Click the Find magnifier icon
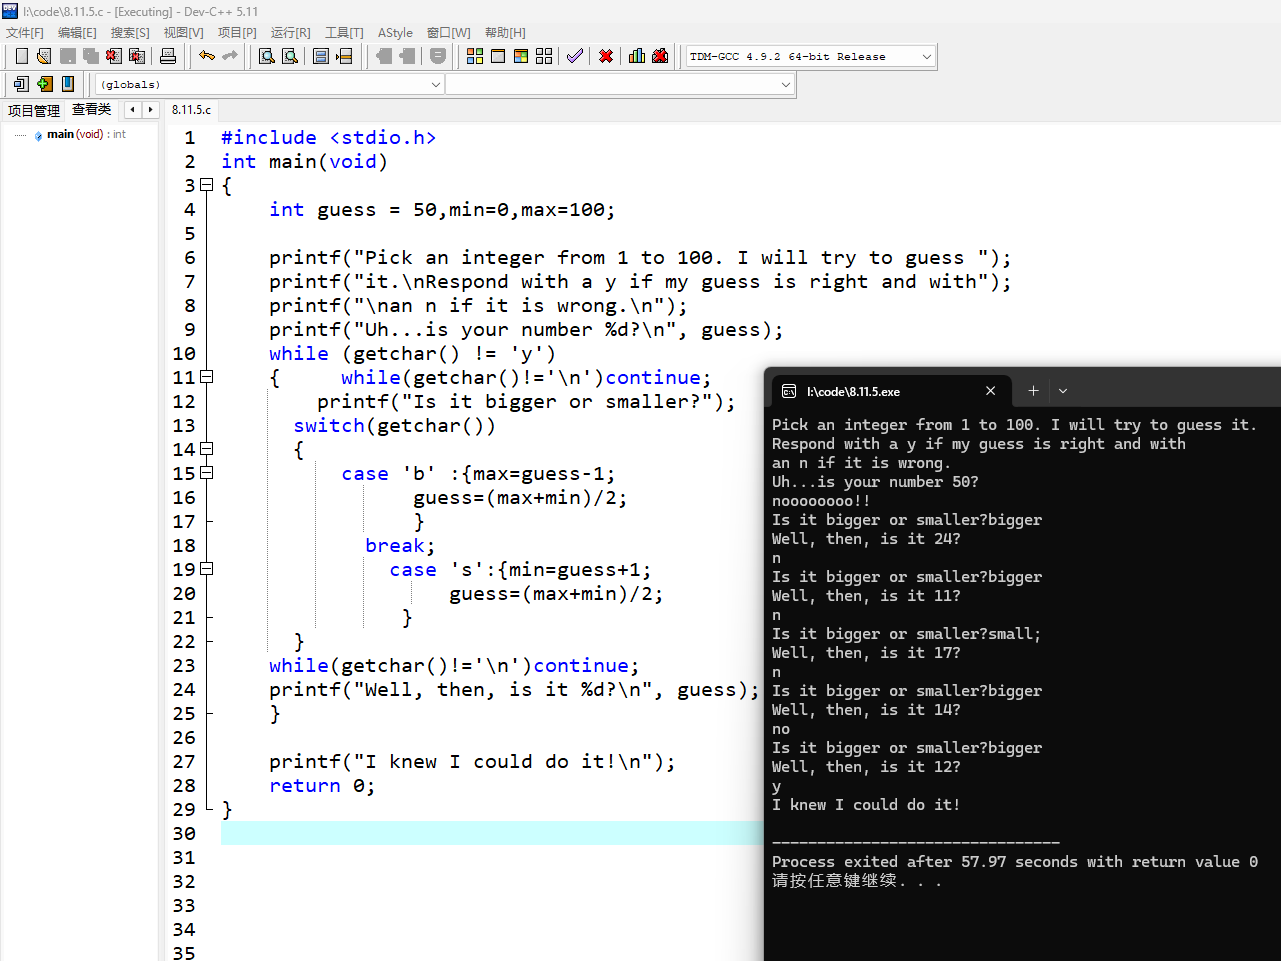This screenshot has height=961, width=1281. pos(267,56)
